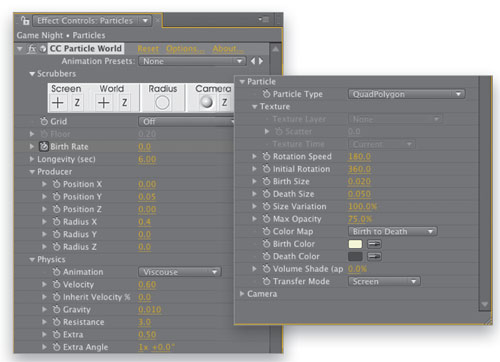Viewport: 500px width, 362px height.
Task: Click the Rotation Speed value 180.0
Action: tap(359, 157)
